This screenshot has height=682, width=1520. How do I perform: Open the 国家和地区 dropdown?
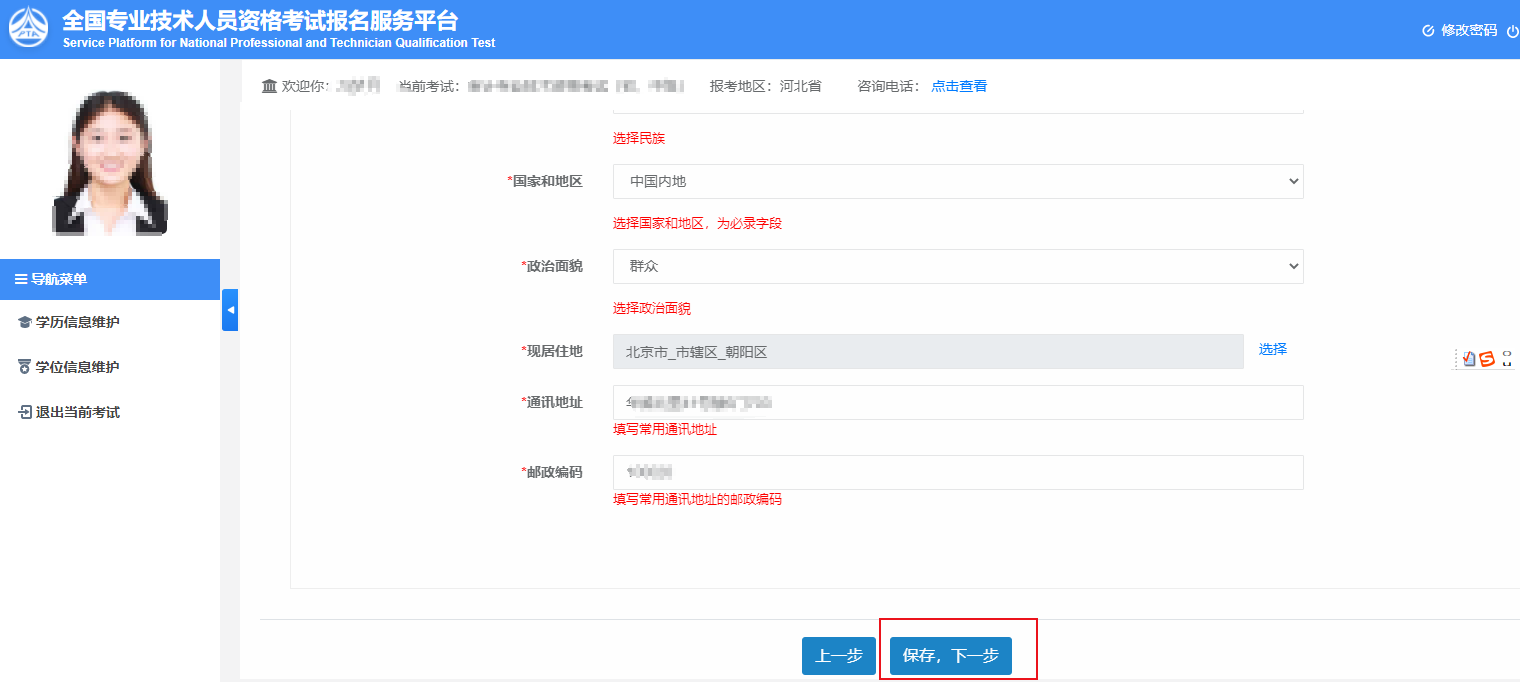click(x=957, y=182)
